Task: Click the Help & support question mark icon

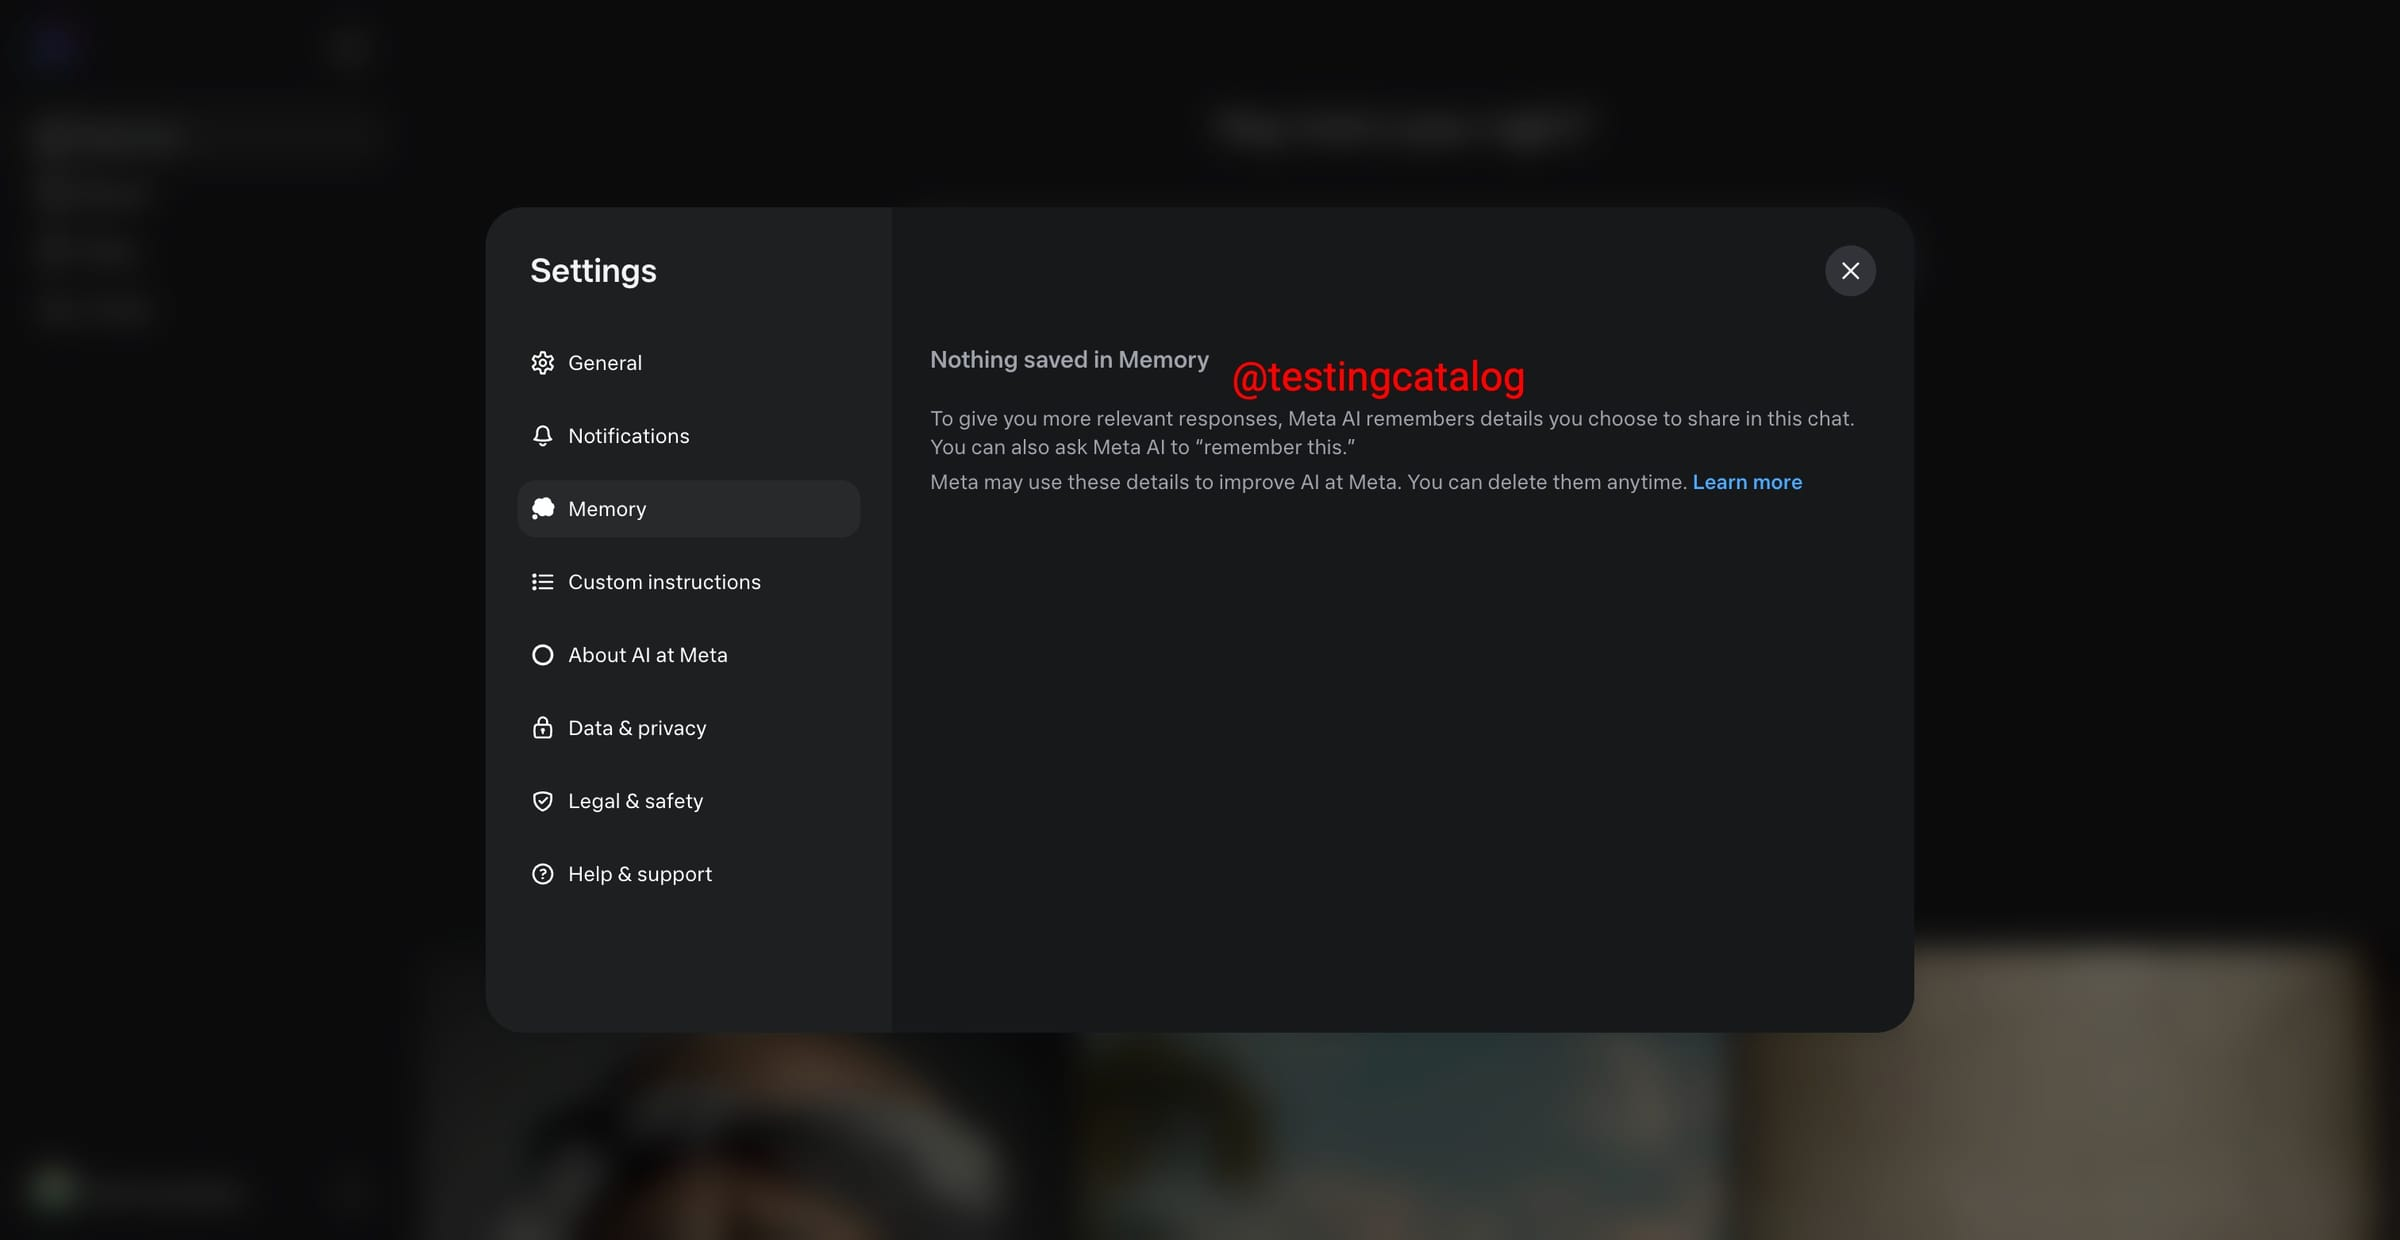Action: [x=542, y=874]
